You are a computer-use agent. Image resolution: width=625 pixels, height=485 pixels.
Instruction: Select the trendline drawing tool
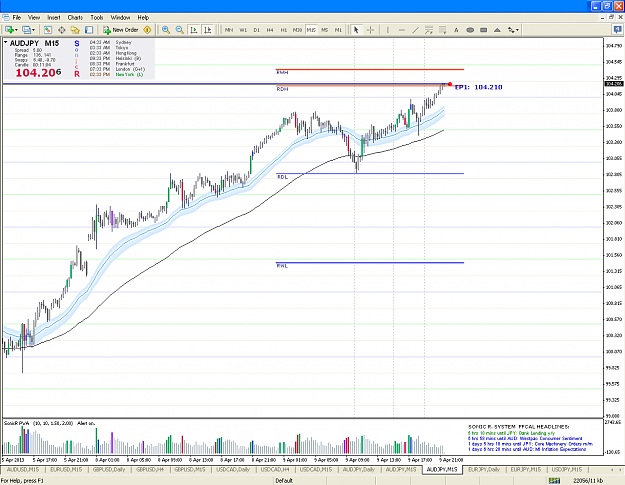[x=415, y=30]
